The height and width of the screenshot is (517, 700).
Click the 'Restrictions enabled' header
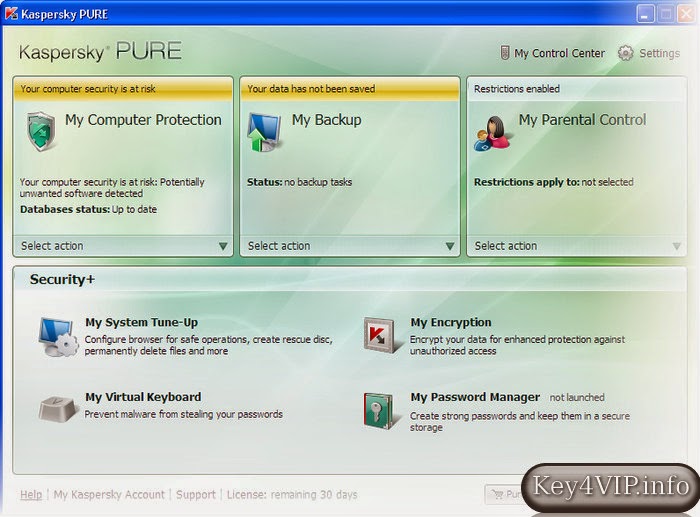(577, 89)
